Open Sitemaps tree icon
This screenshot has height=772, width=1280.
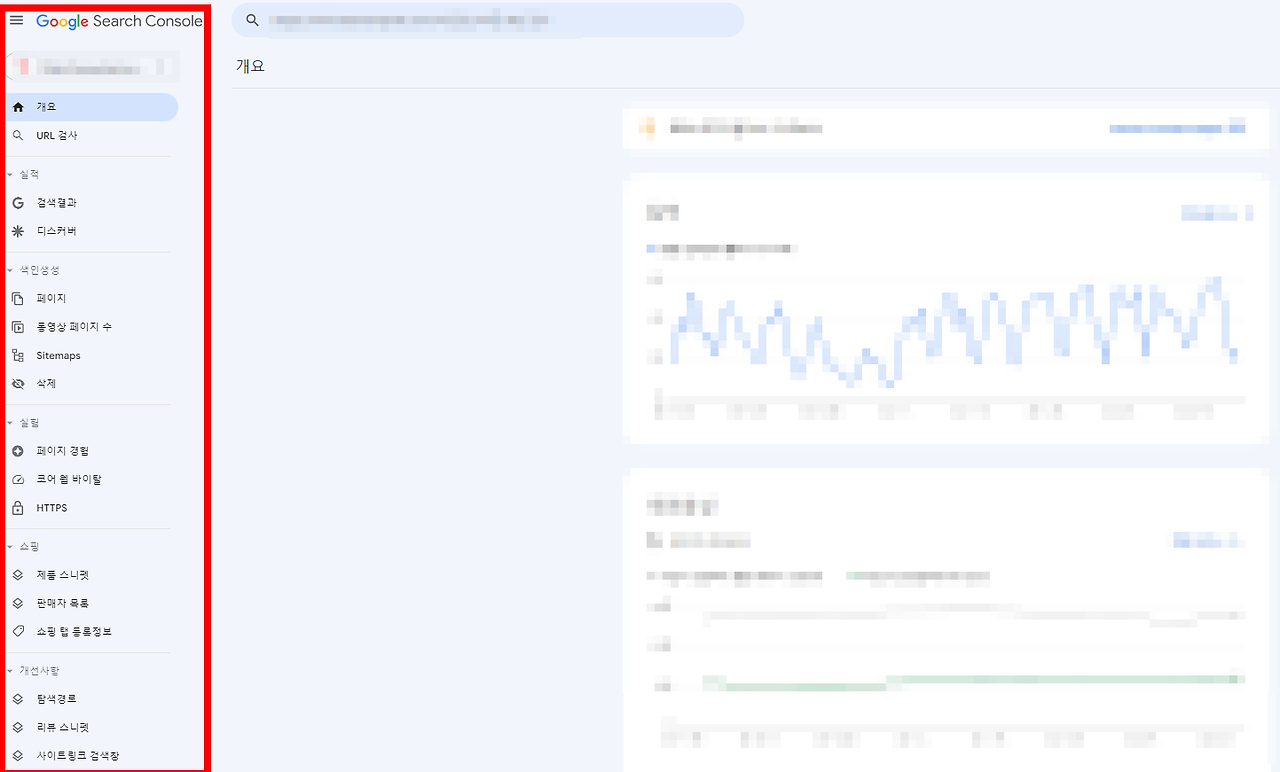(x=18, y=355)
